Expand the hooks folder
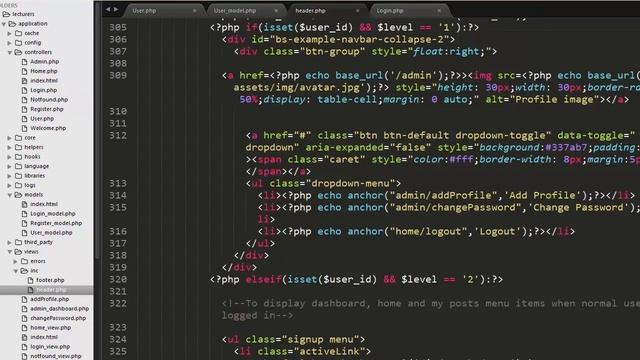 (x=9, y=157)
